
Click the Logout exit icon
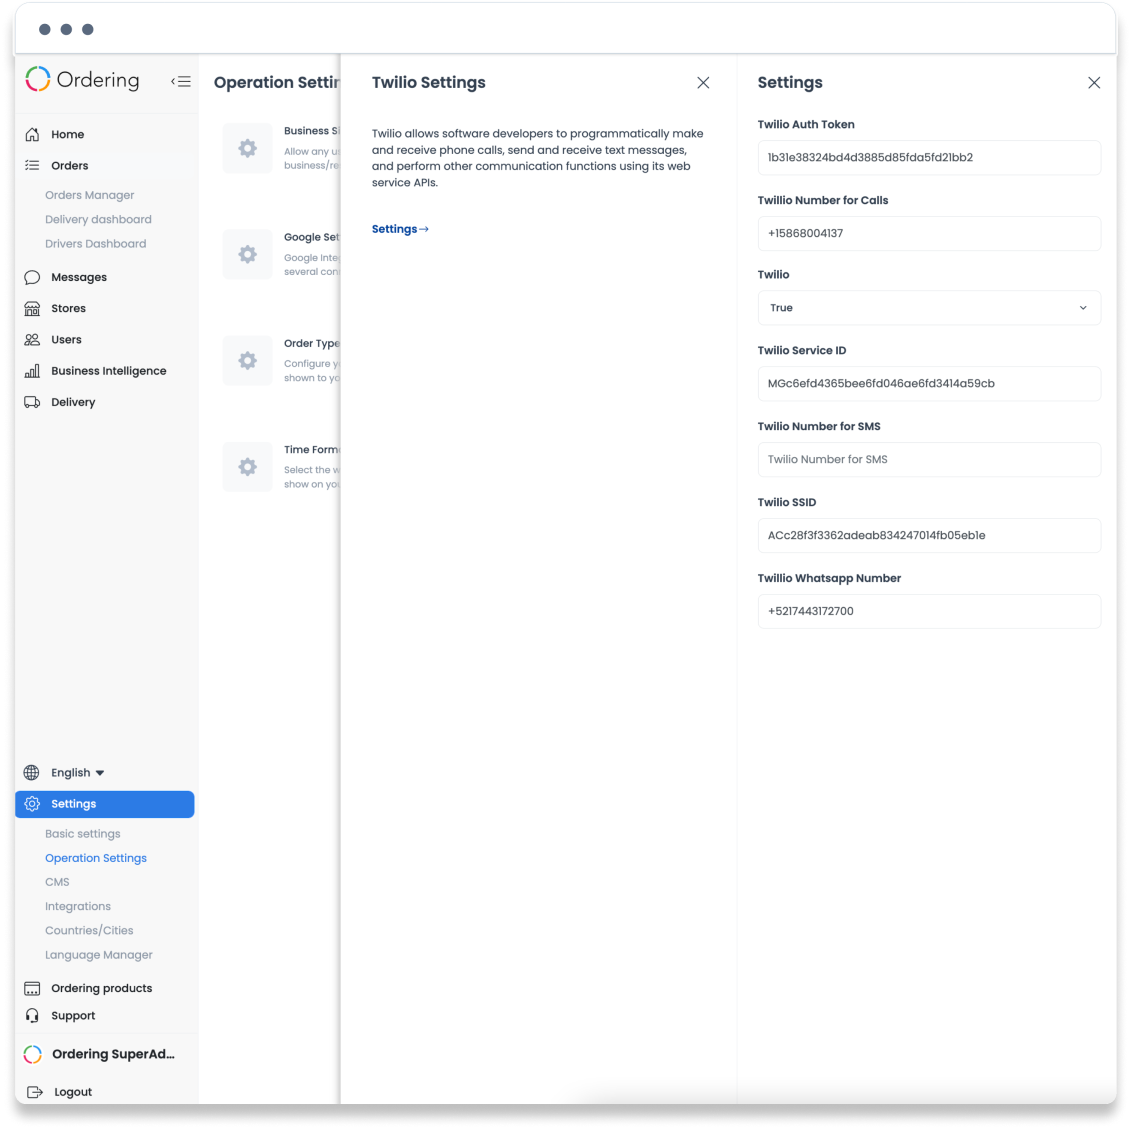click(34, 1092)
